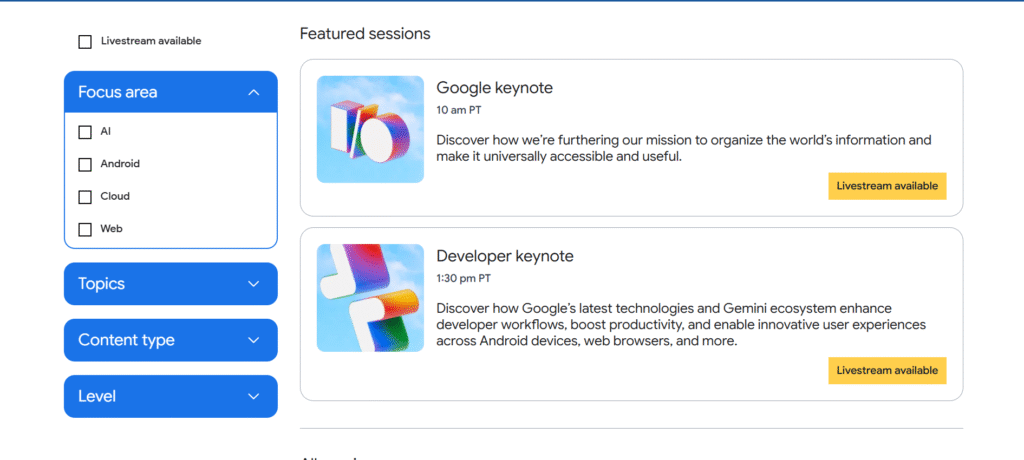This screenshot has height=460, width=1024.
Task: Open the Developer keynote session title
Action: [505, 256]
